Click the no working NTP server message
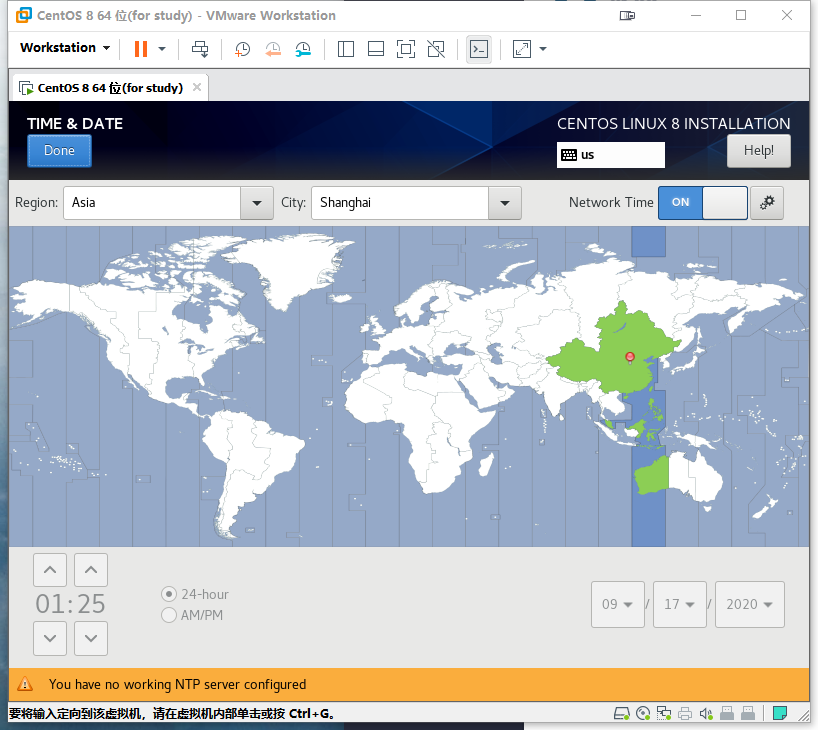Screen dimensions: 818x730 (x=177, y=685)
